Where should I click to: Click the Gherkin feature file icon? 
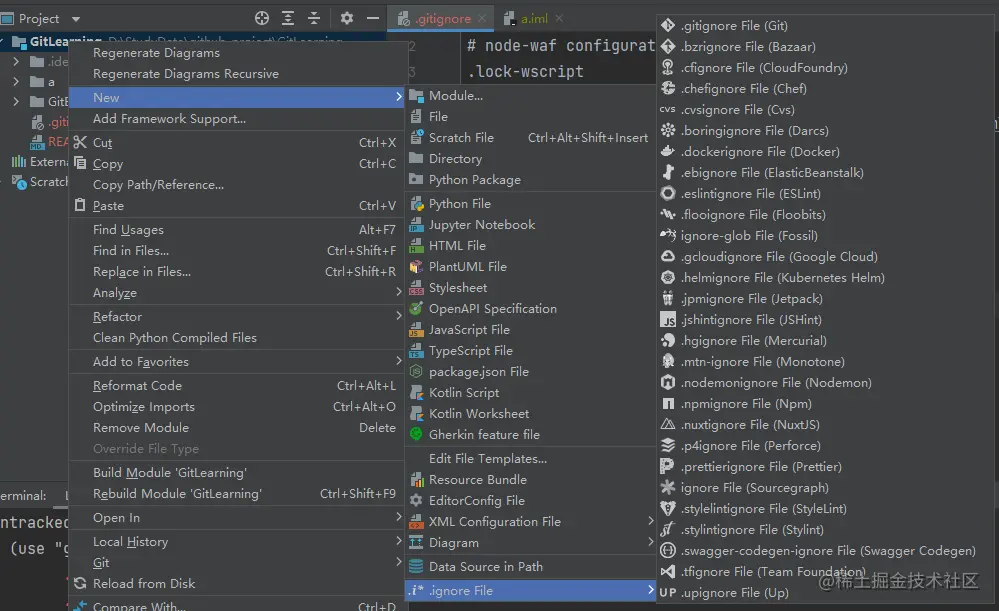coord(416,435)
